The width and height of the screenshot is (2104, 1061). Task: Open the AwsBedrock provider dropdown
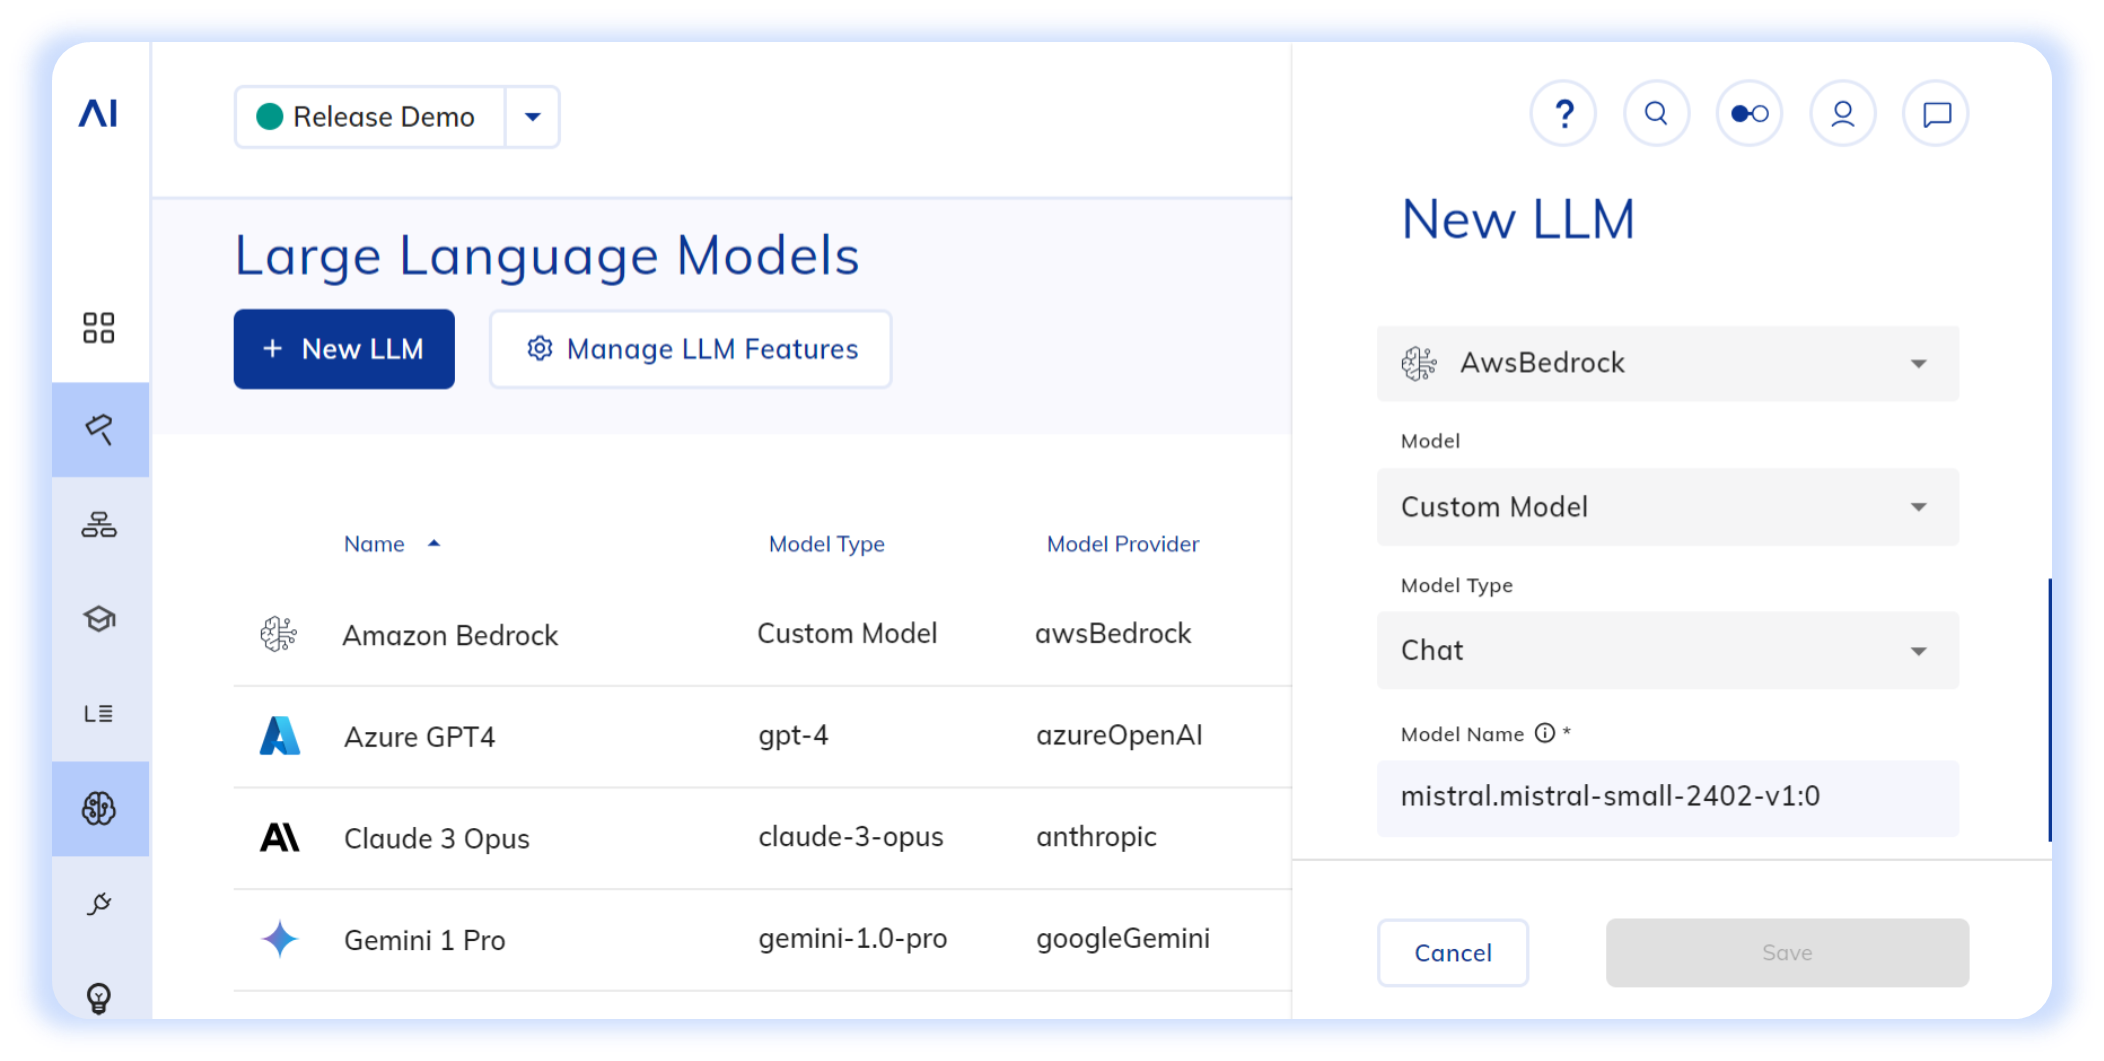(1668, 363)
